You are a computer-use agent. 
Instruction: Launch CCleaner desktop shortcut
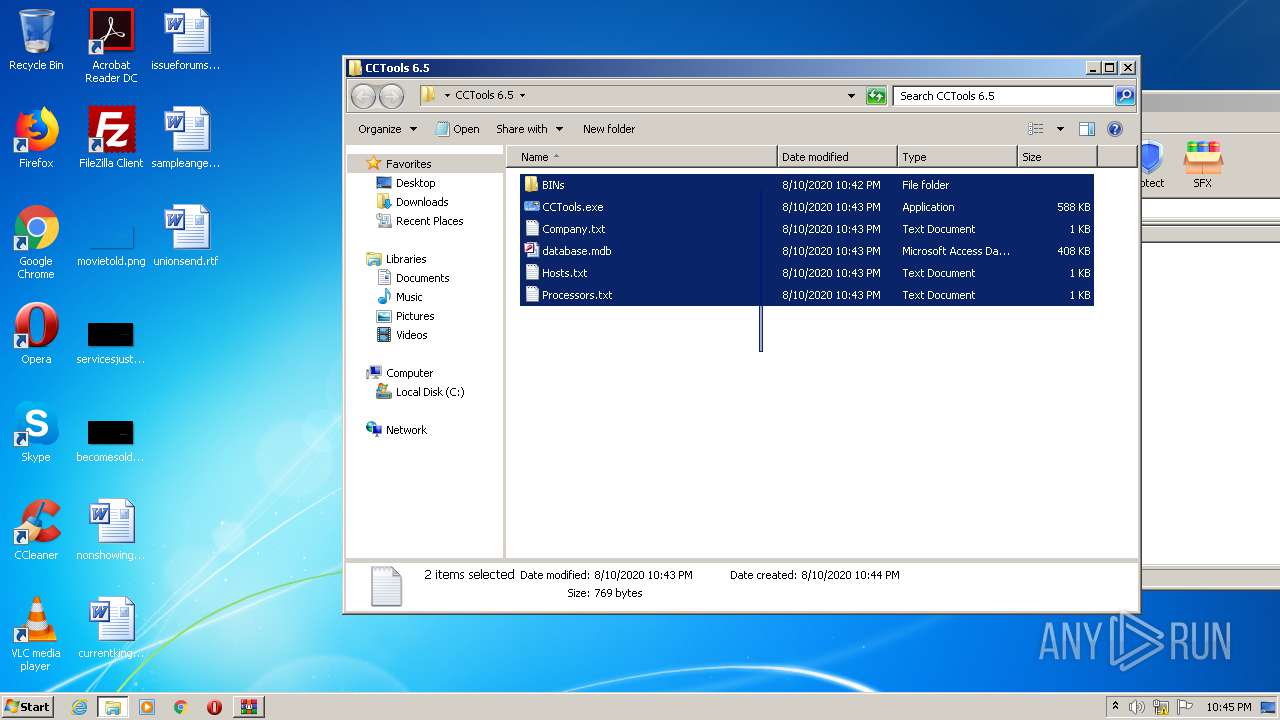click(x=36, y=530)
